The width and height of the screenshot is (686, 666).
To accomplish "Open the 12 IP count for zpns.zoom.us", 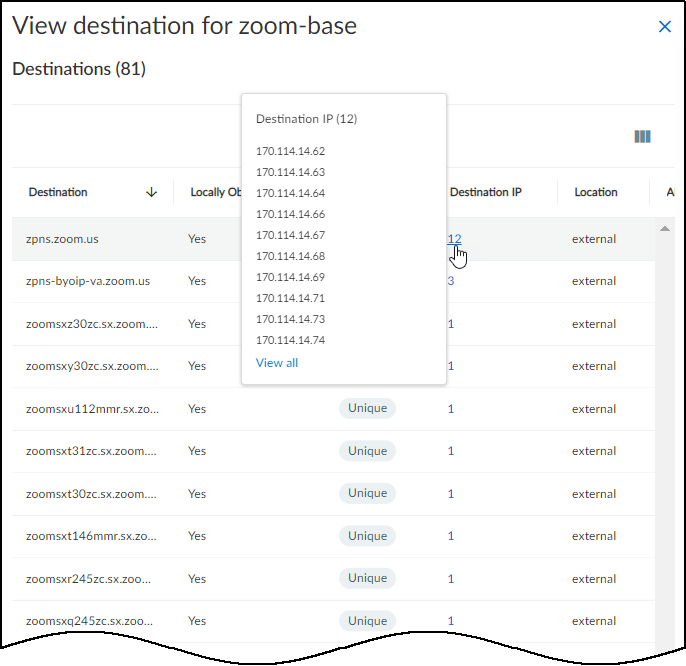I will click(x=454, y=239).
